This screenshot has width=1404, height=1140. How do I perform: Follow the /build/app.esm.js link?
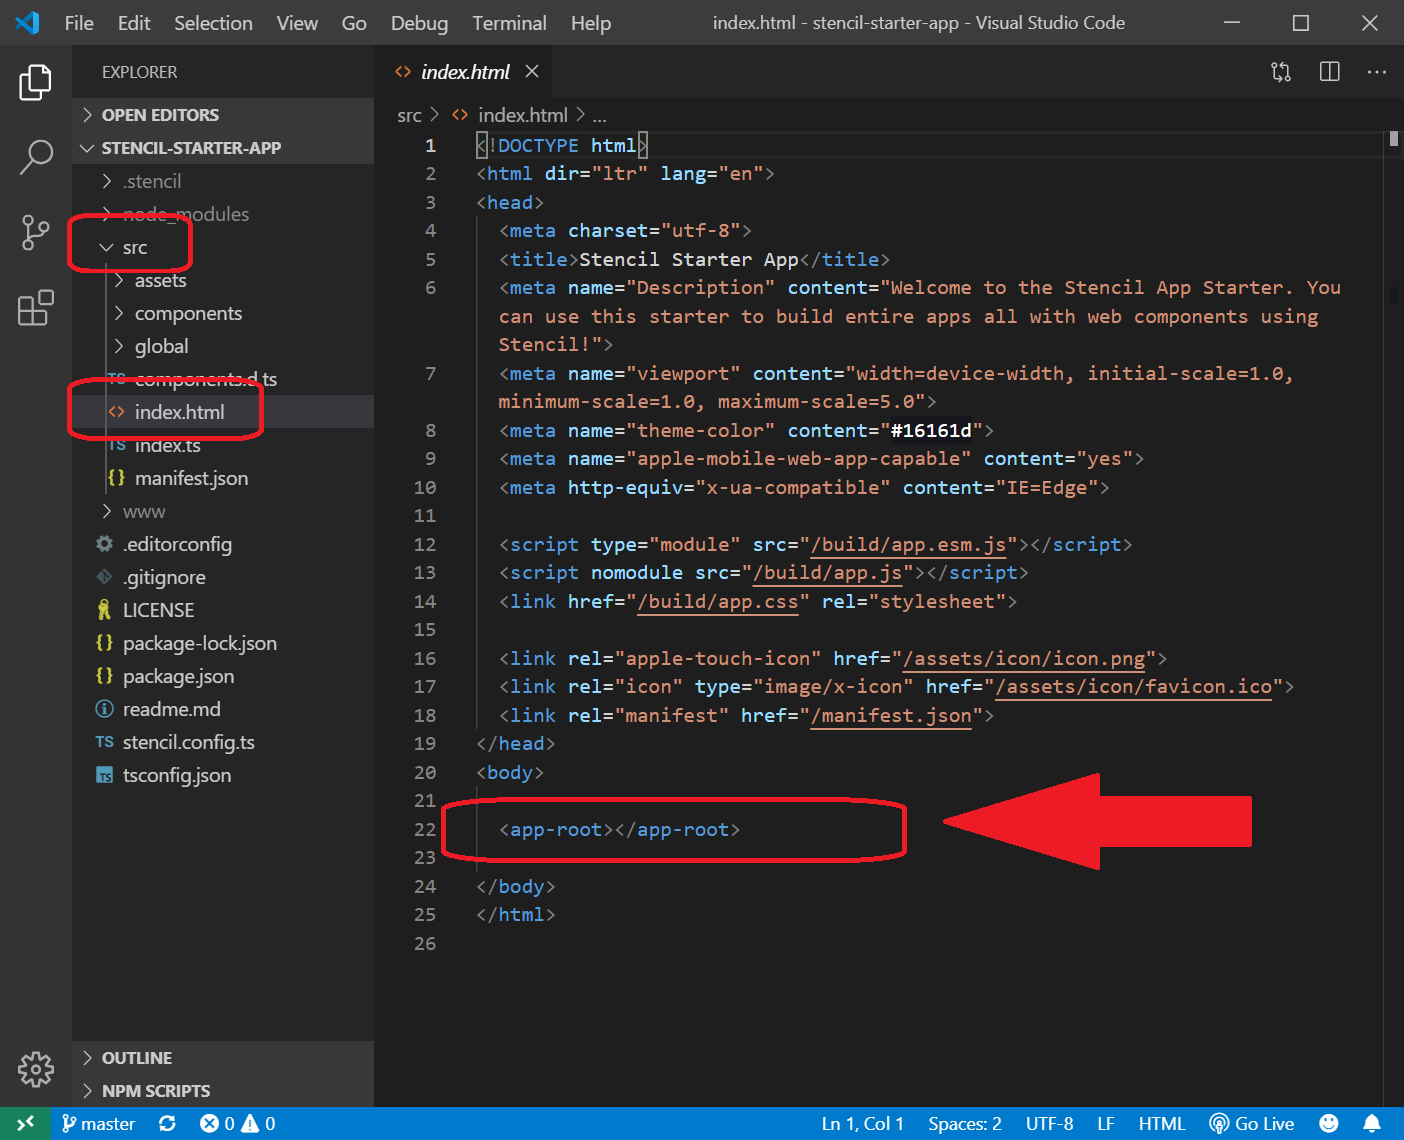pos(908,544)
